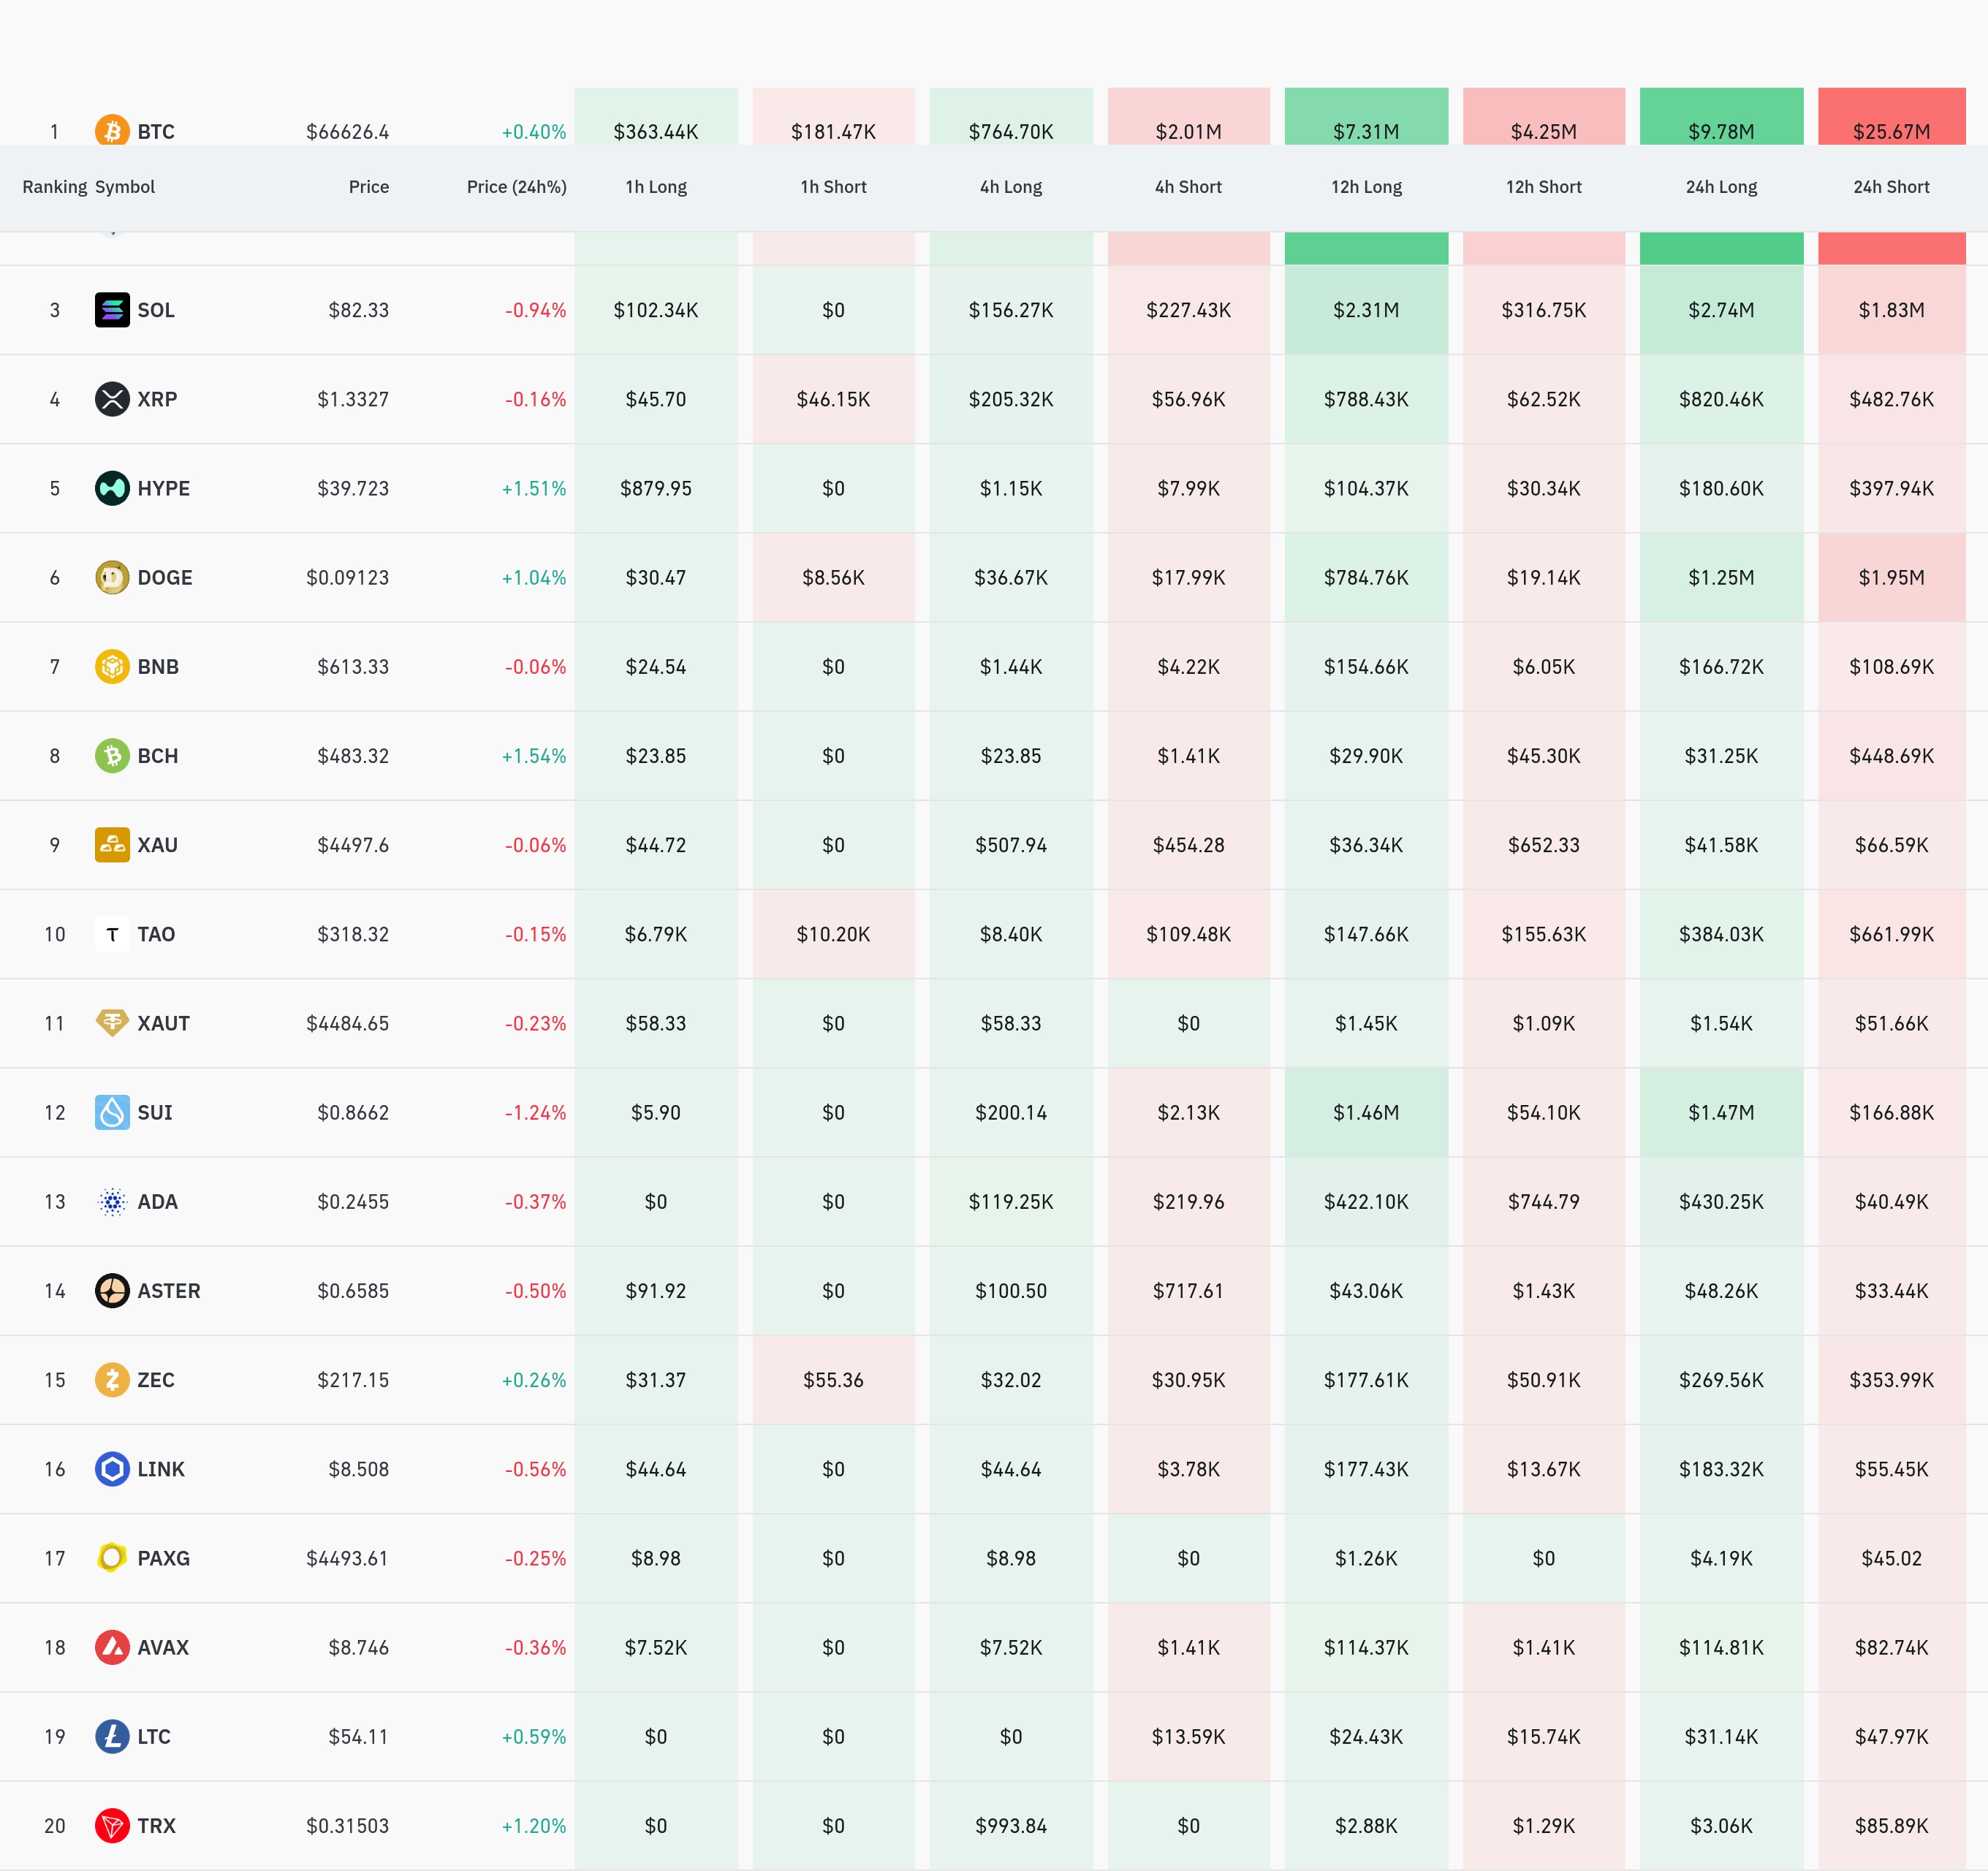1988x1871 pixels.
Task: Open the ZEC symbol link
Action: [x=155, y=1379]
